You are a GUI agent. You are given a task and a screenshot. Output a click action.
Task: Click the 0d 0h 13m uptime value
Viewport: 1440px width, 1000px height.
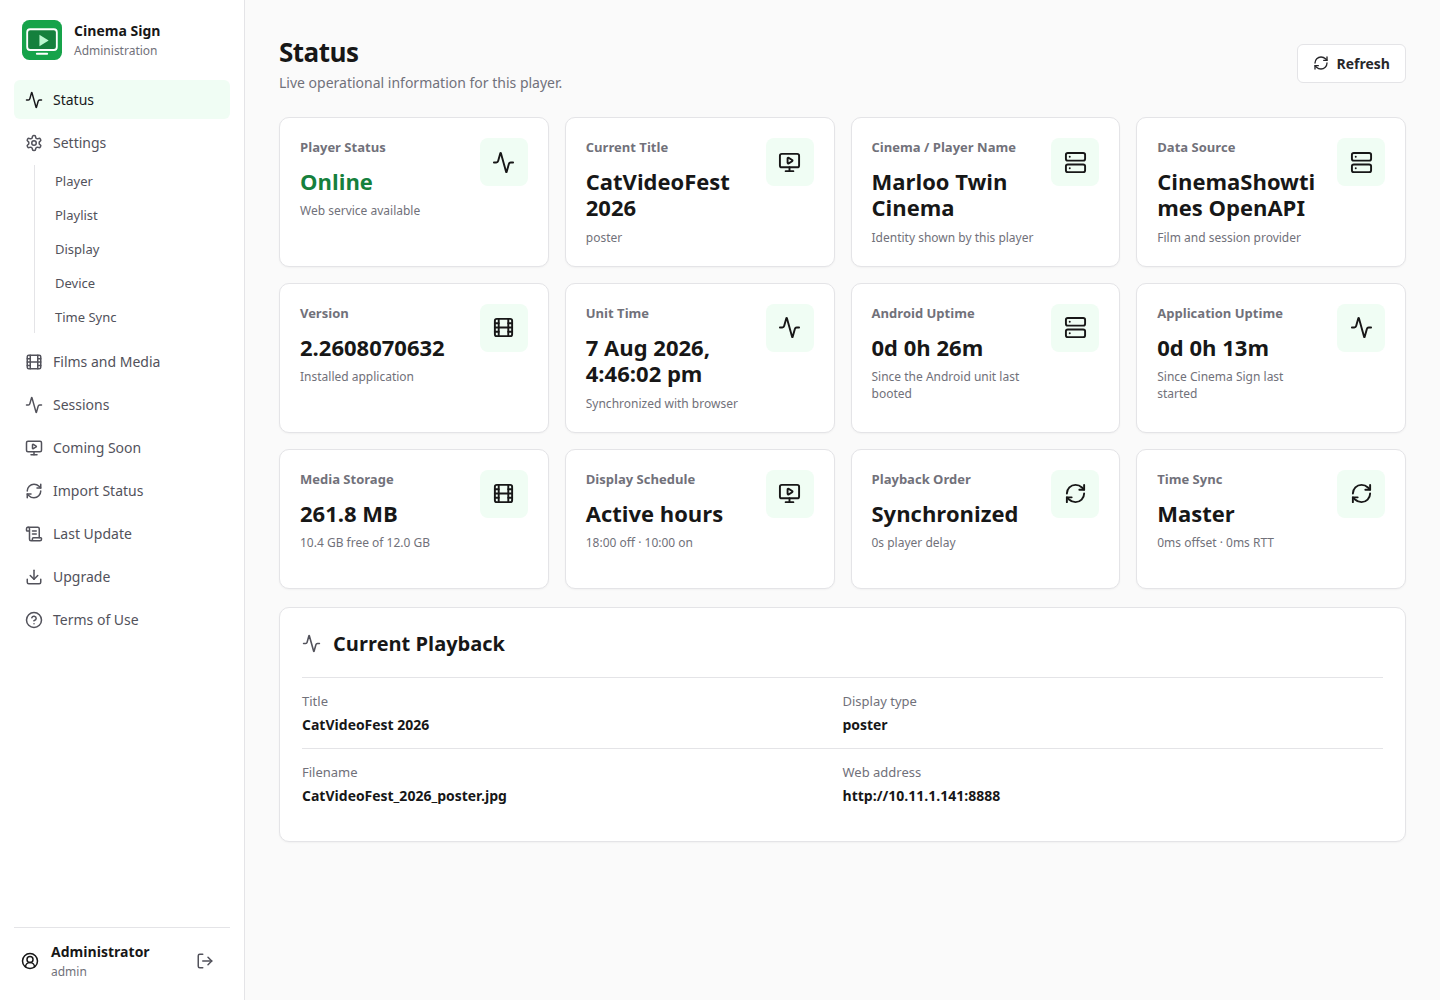1213,348
